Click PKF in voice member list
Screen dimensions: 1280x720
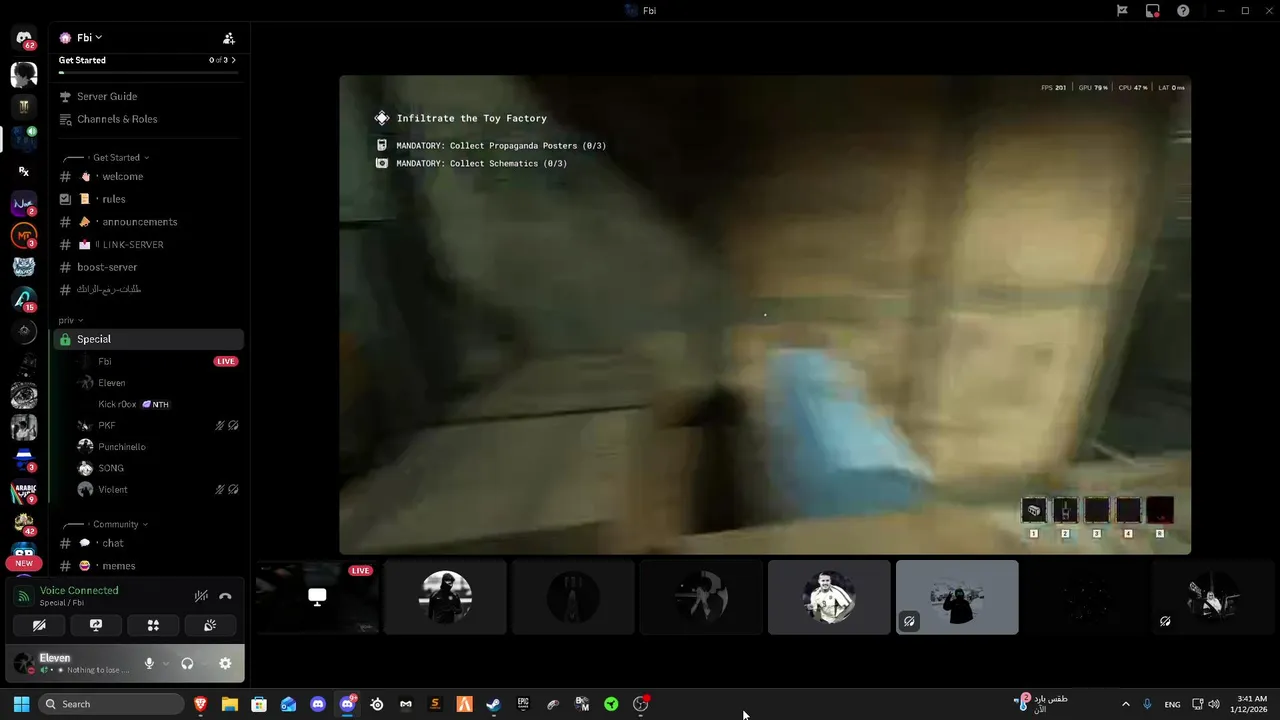(x=158, y=425)
